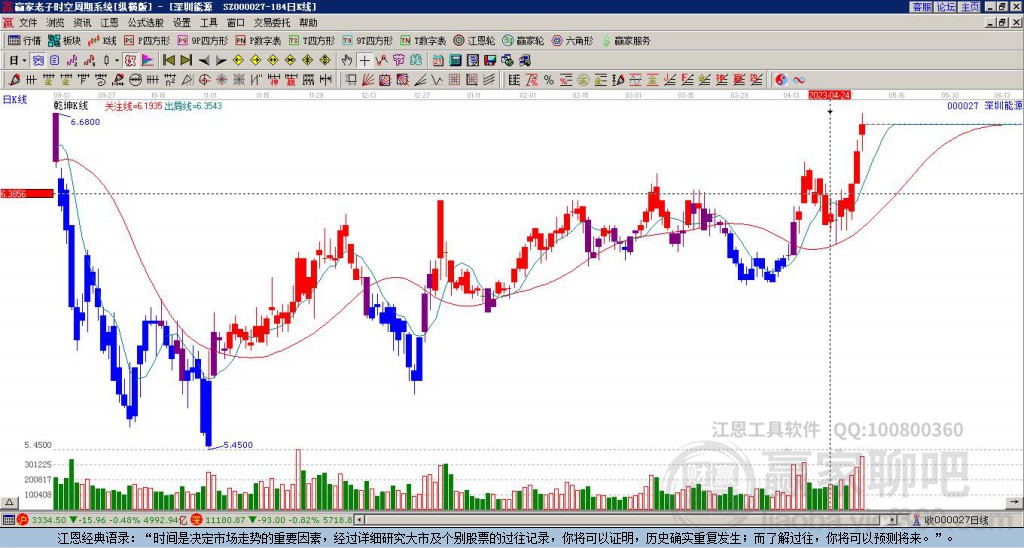Jump to last bar icon
This screenshot has width=1024, height=548.
pyautogui.click(x=186, y=61)
